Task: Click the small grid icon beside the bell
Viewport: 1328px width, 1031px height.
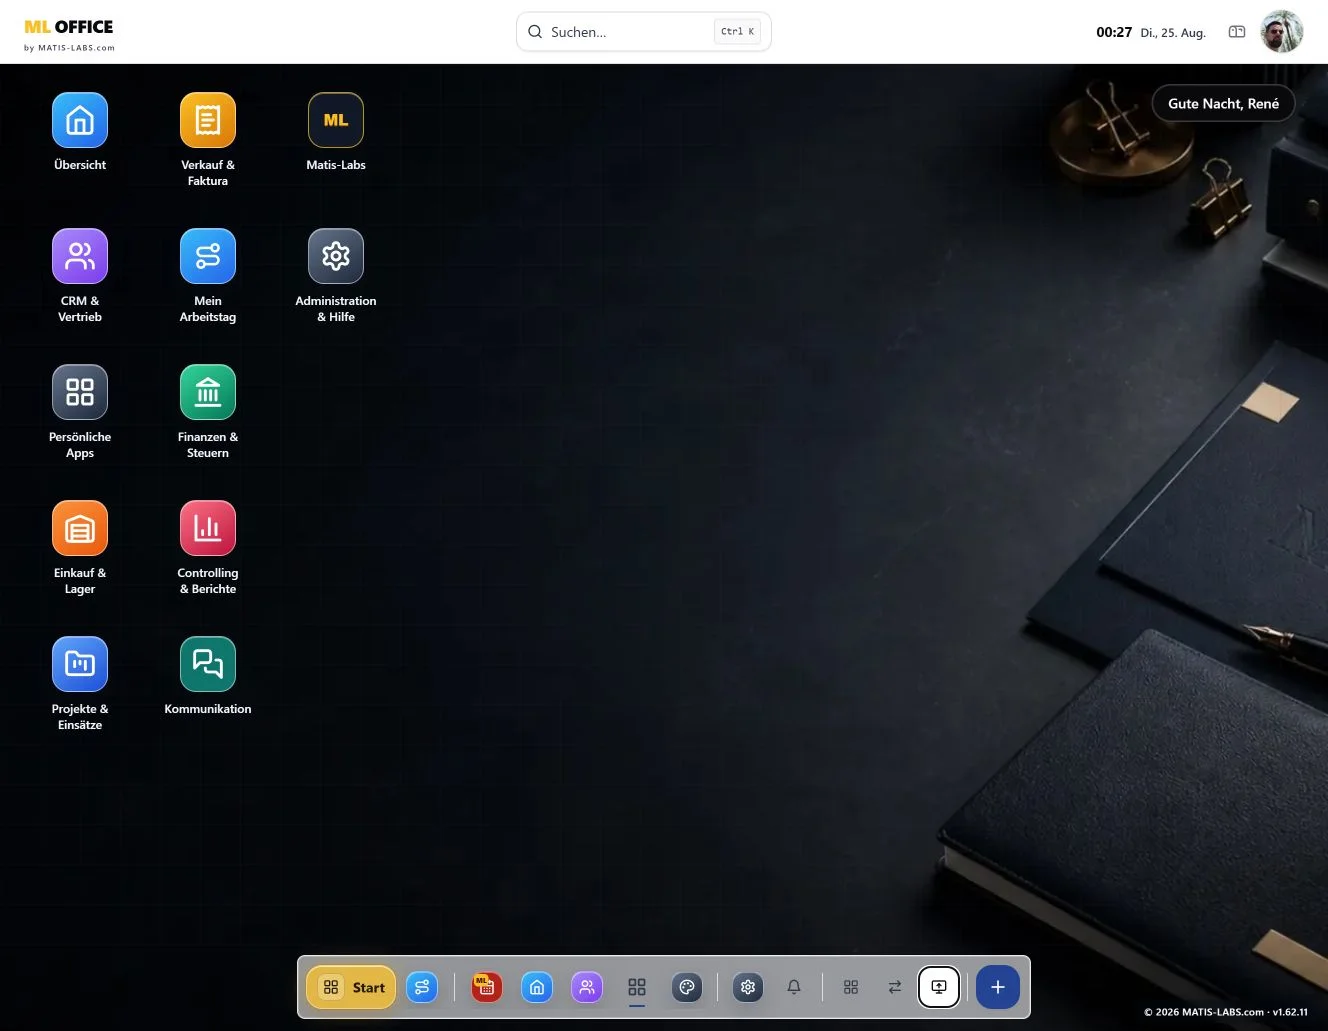Action: click(x=851, y=987)
